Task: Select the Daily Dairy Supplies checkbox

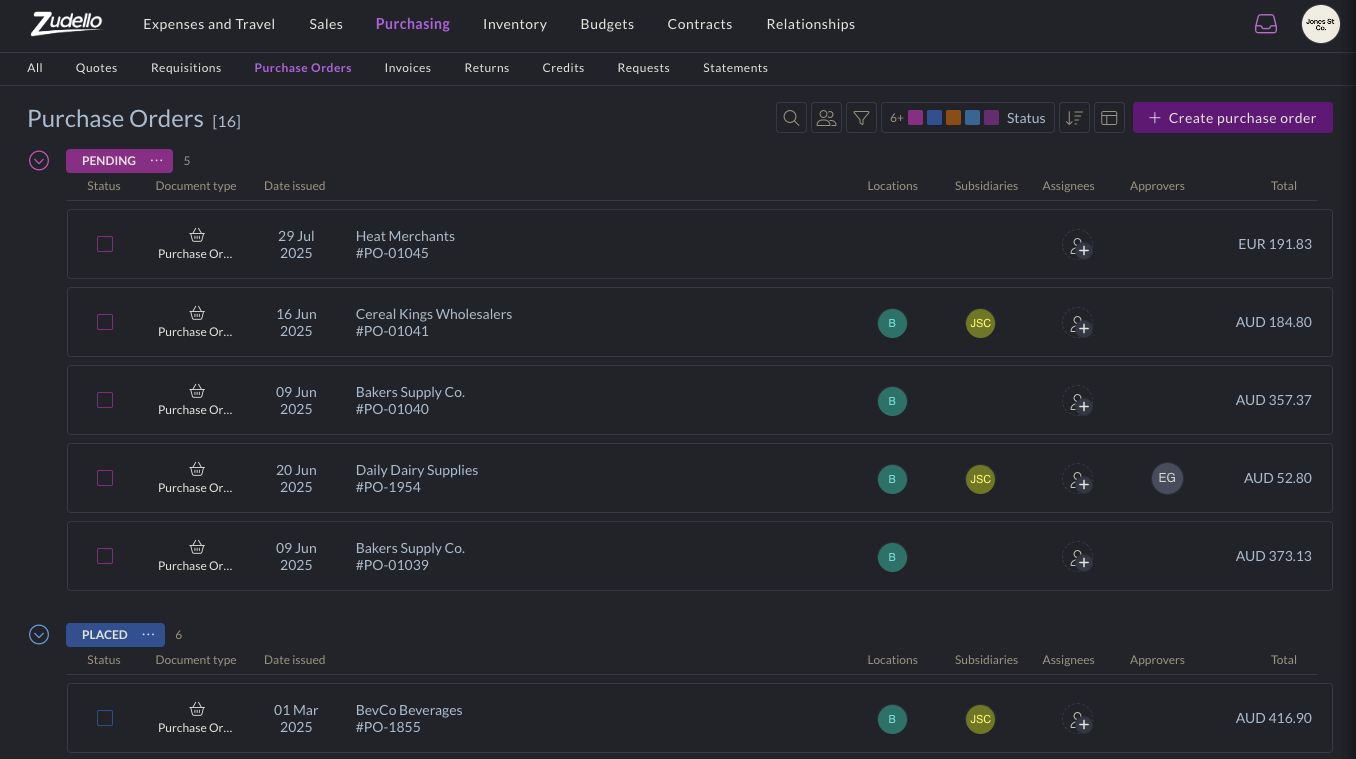Action: point(105,478)
